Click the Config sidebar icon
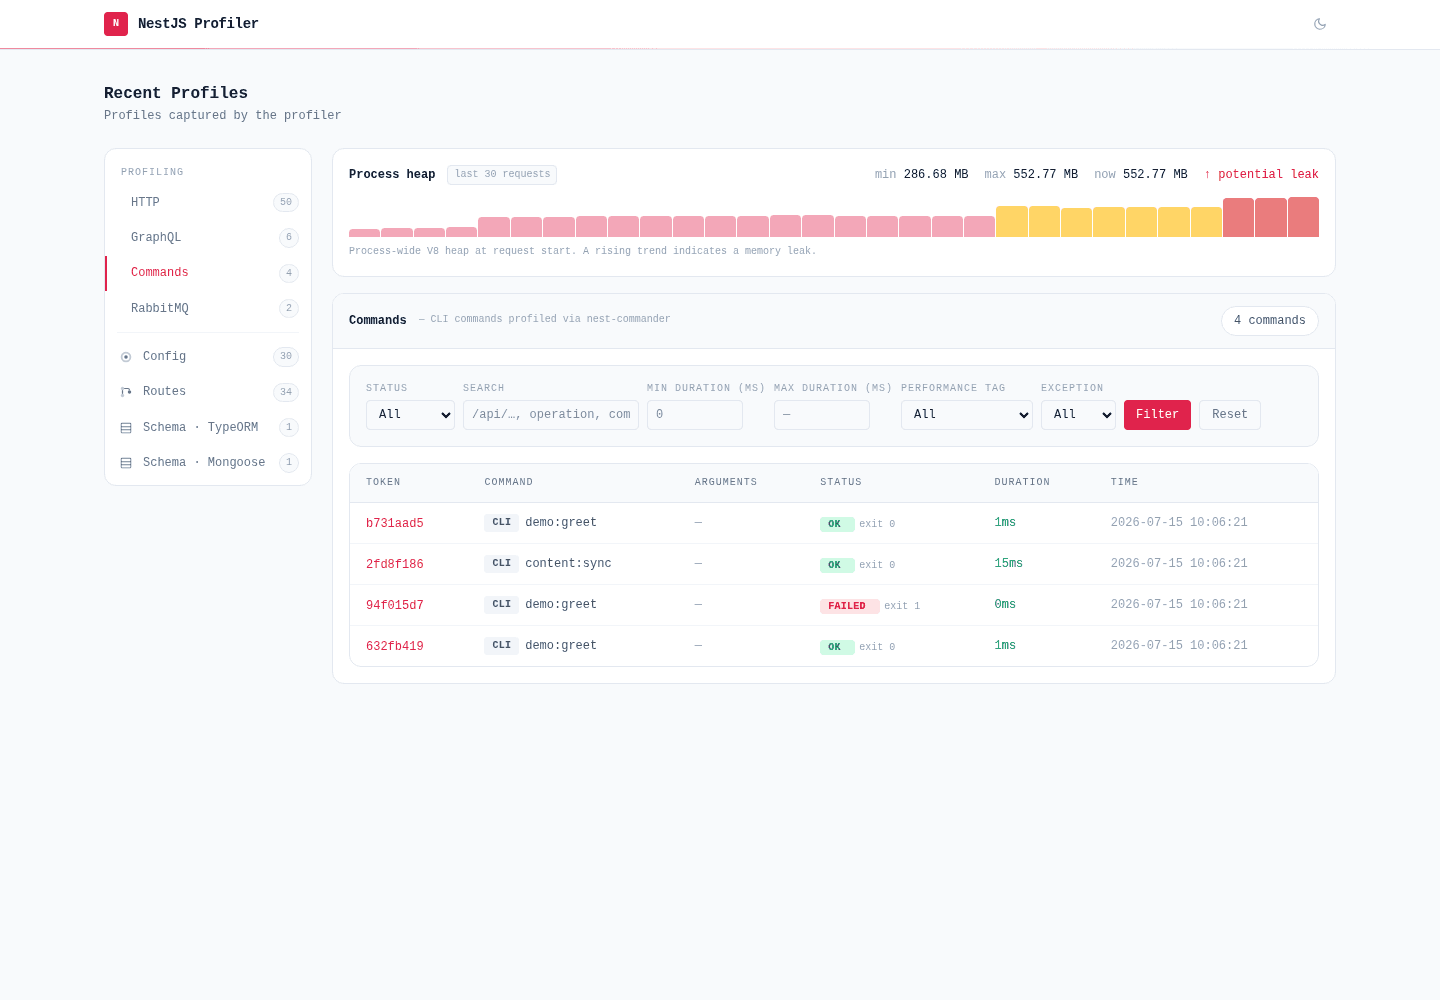Screen dimensions: 1440x1000 [x=126, y=357]
